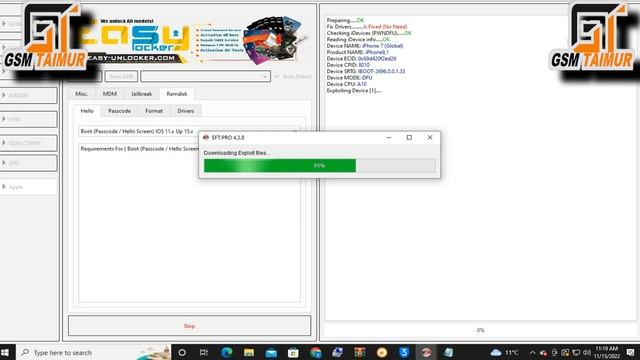Click the EFT PRO 4.3.0 dialog icon

pos(206,138)
